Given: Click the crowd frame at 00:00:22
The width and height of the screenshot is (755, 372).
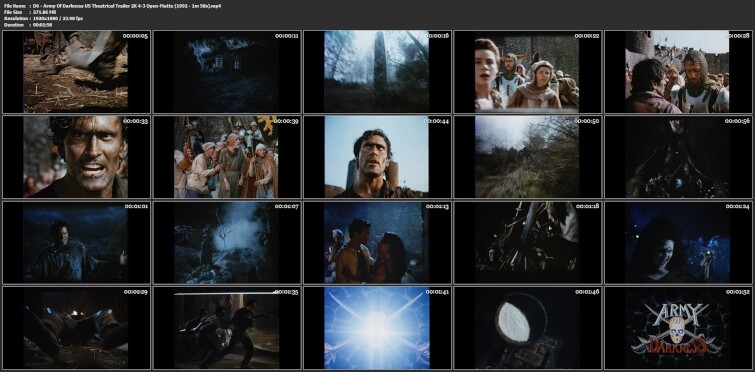Looking at the screenshot, I should (528, 72).
